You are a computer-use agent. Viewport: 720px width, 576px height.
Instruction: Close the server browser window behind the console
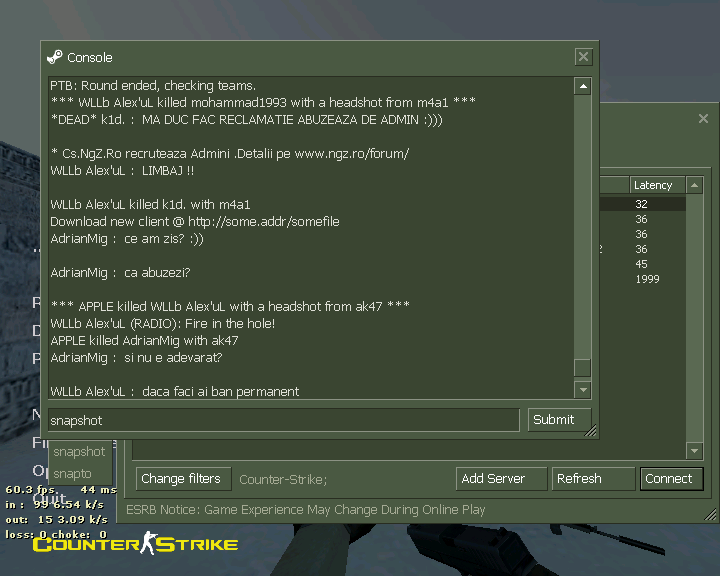pos(703,119)
